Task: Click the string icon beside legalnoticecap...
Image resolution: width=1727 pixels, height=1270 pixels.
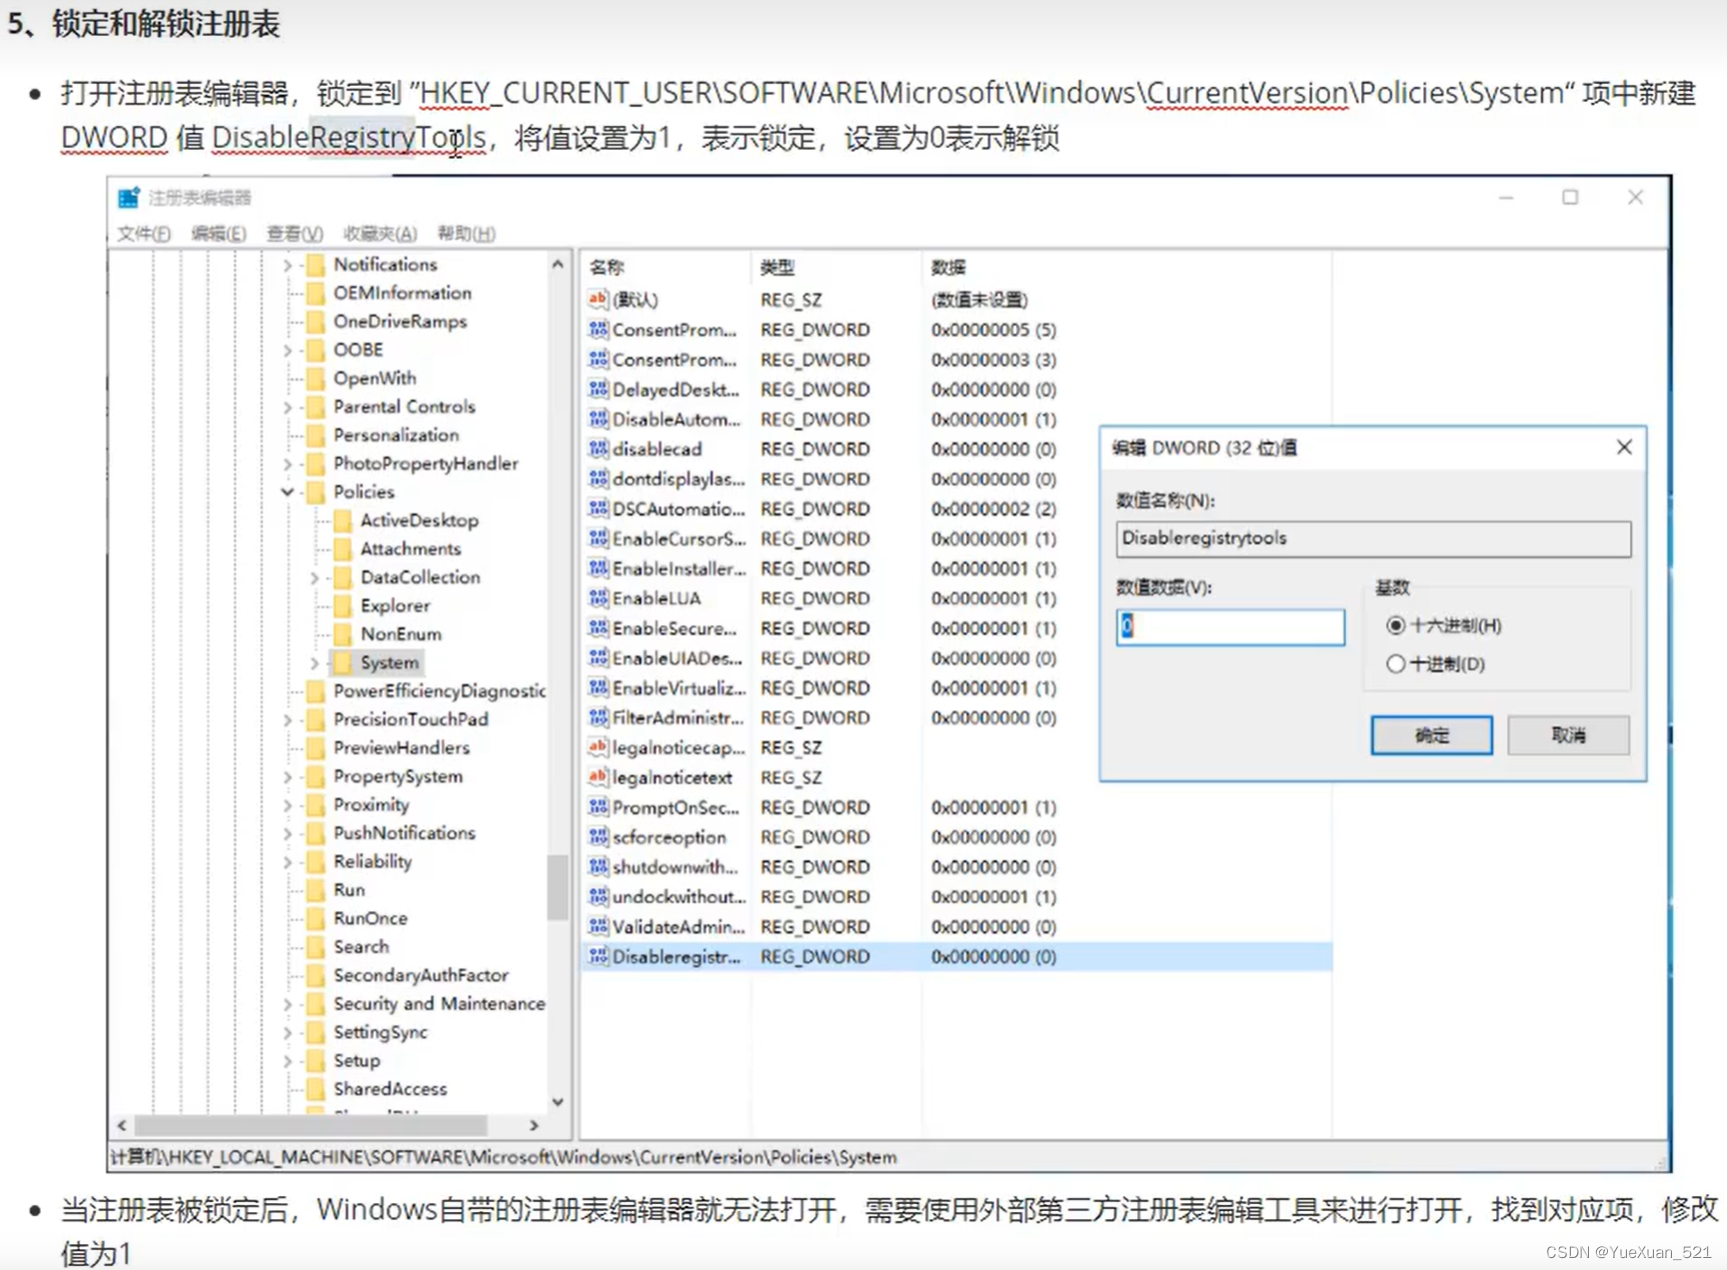Action: [x=598, y=747]
